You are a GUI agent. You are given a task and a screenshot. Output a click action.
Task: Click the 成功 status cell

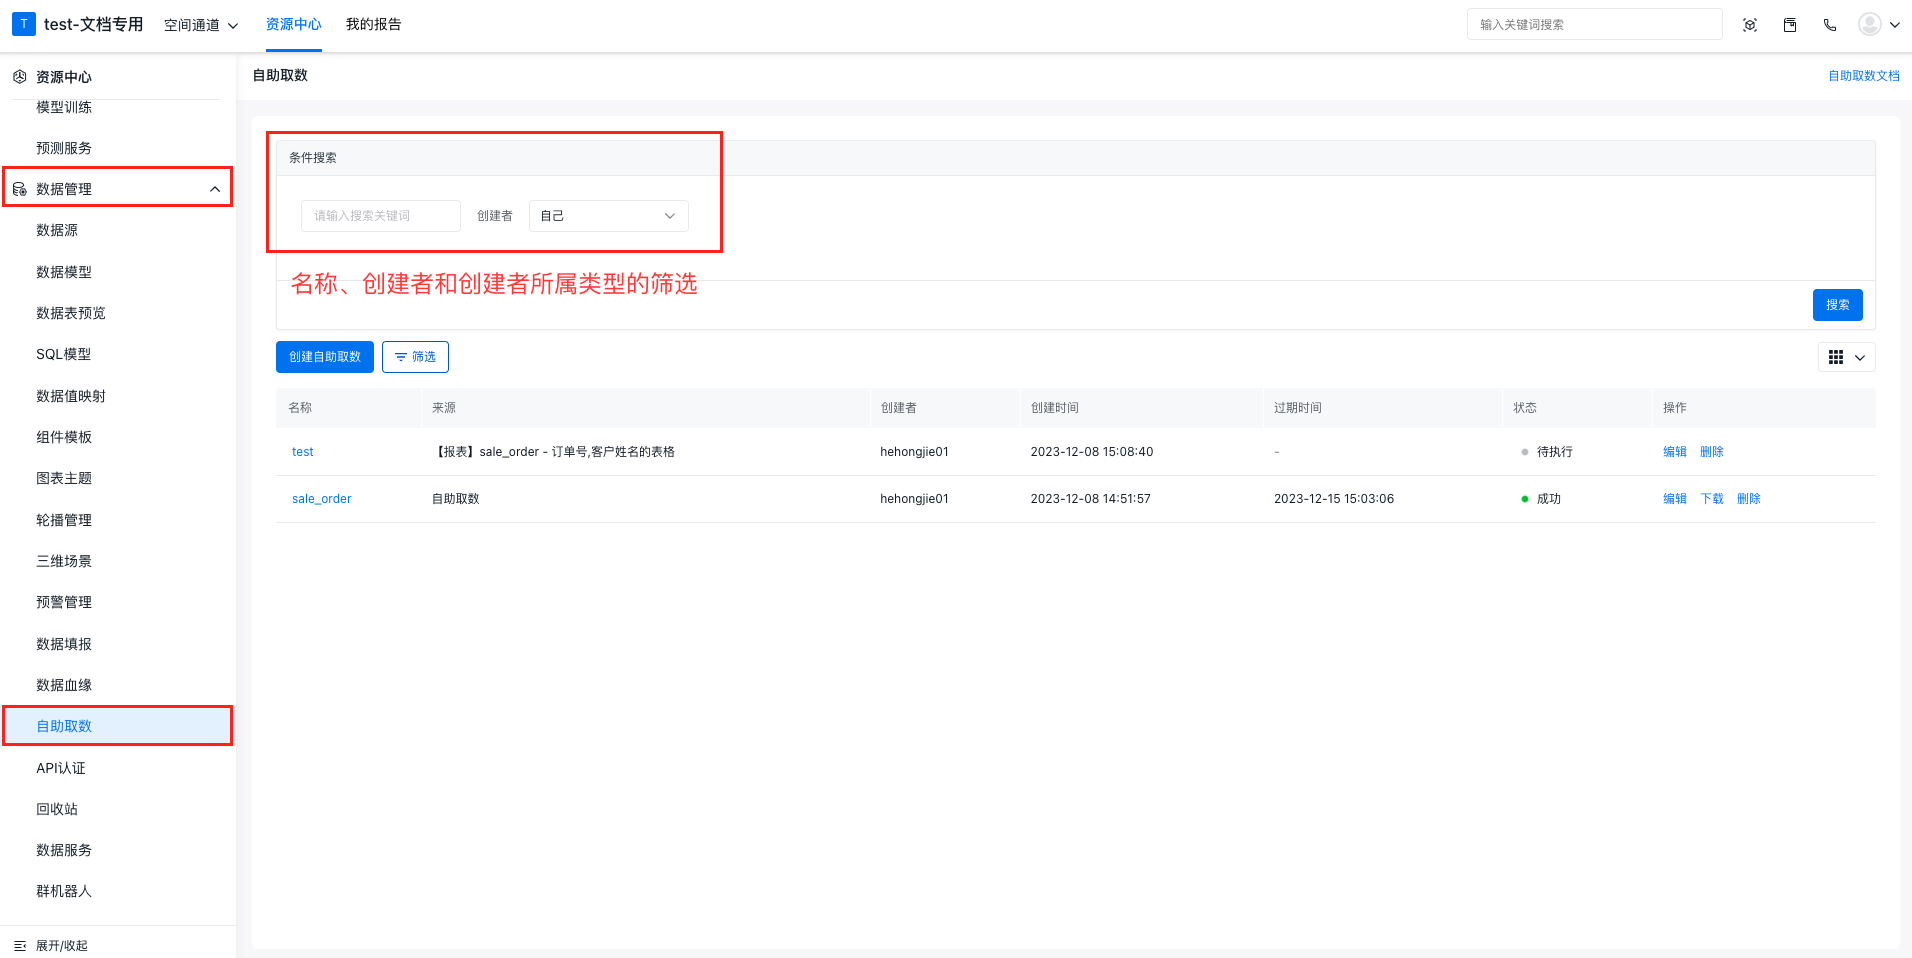pos(1549,499)
